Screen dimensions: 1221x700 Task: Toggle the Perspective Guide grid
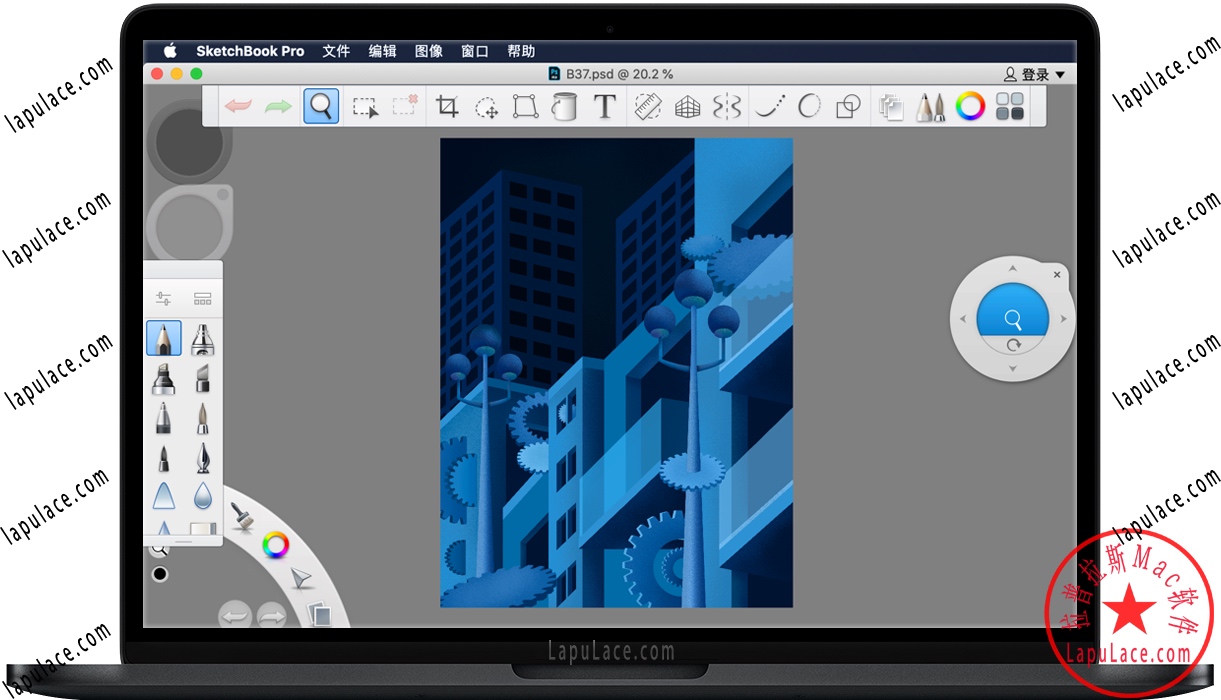(686, 107)
